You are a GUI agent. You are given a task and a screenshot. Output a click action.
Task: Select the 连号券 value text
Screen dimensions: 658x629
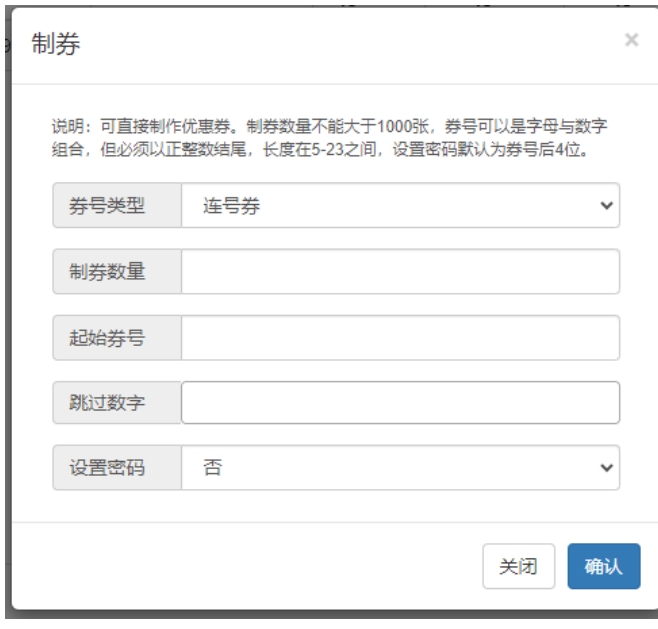231,206
